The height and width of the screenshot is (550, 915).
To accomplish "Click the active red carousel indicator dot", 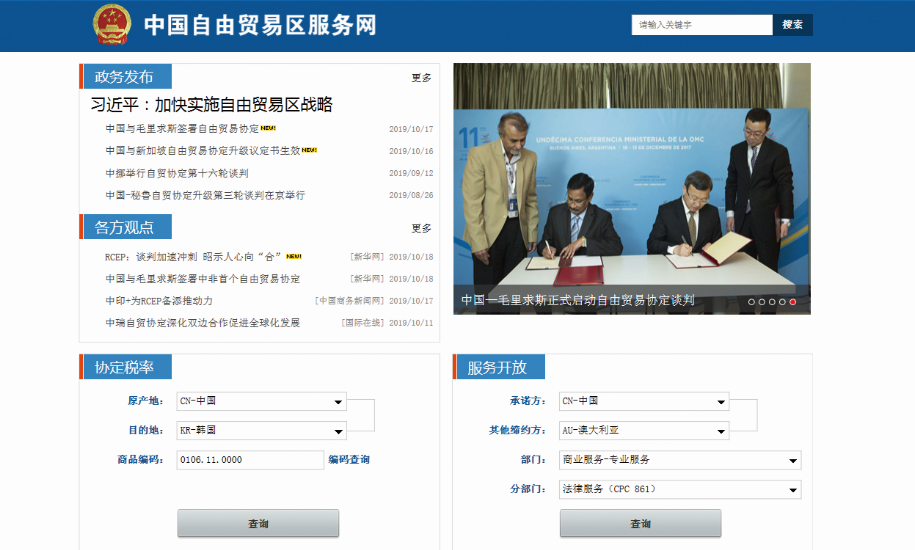I will [793, 301].
